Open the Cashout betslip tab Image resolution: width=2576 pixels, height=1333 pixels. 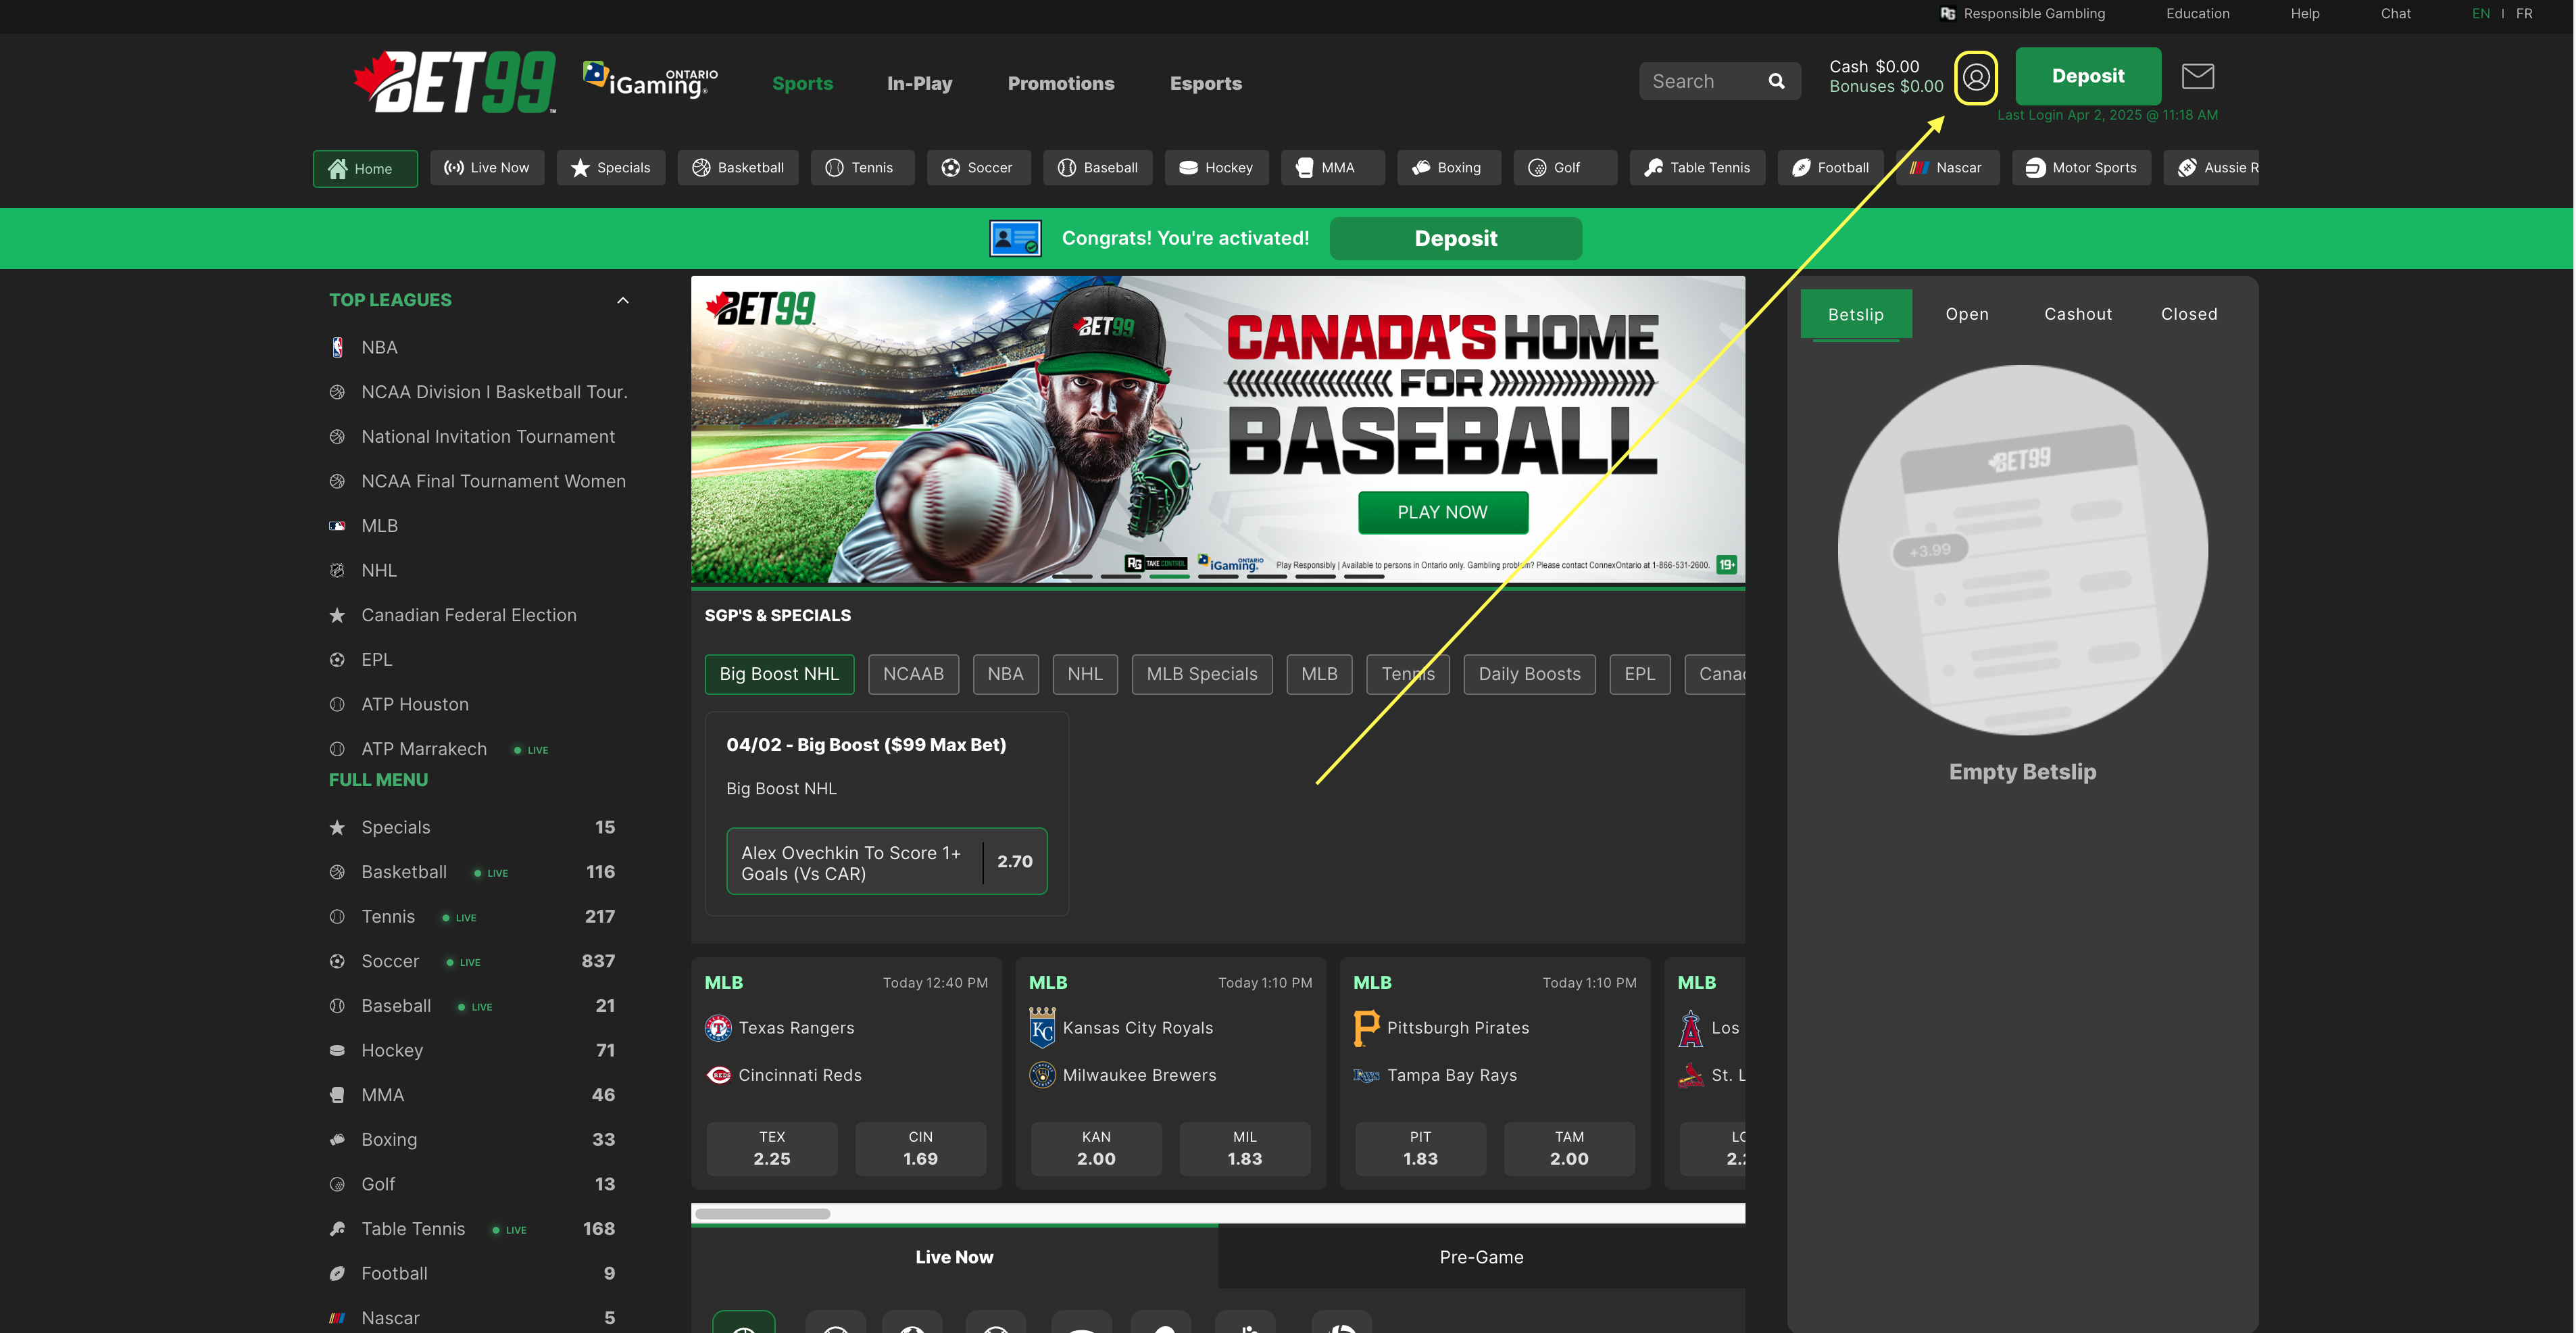coord(2078,314)
